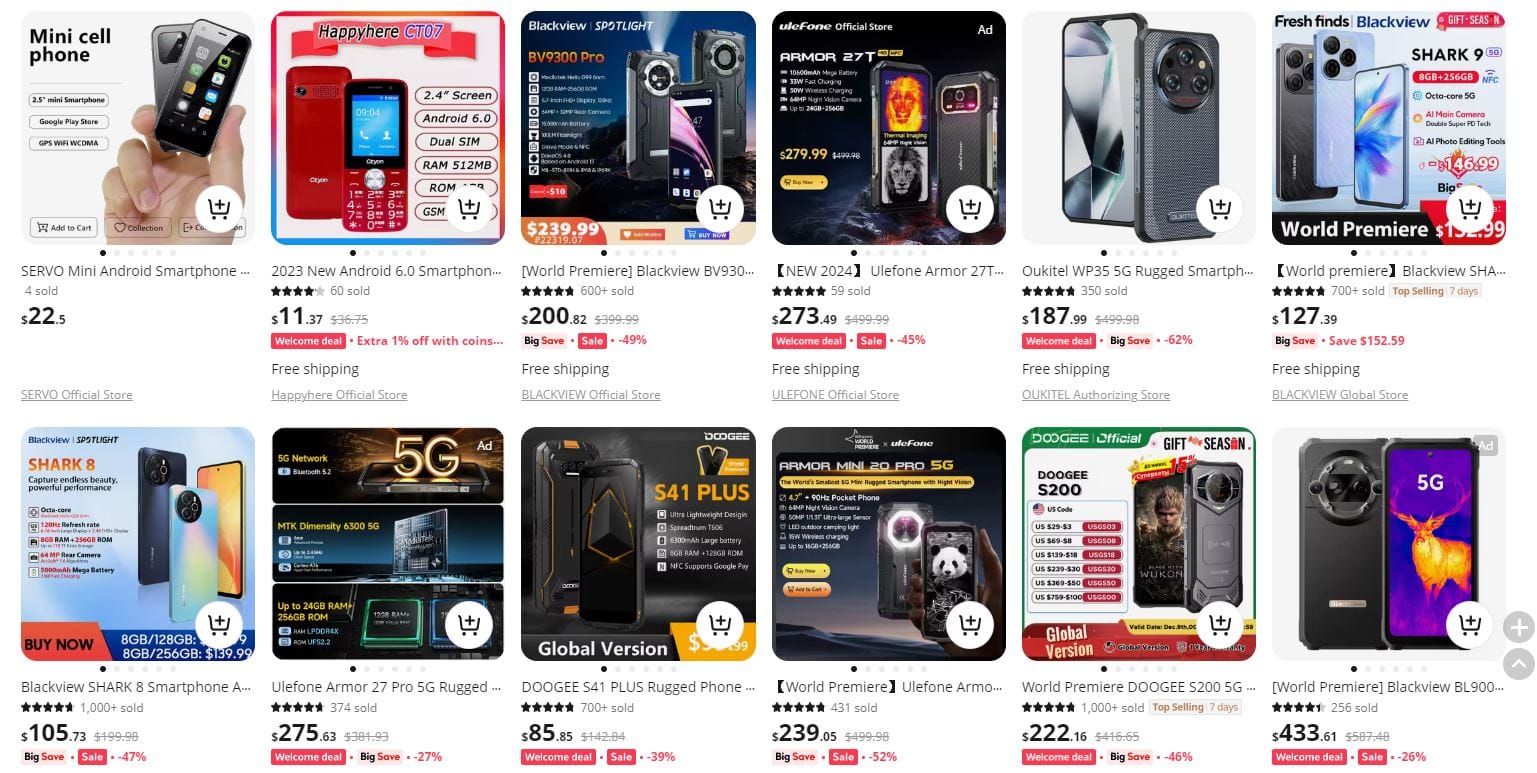Open Ulefone Armor 27 Pro 5G title
The height and width of the screenshot is (773, 1537).
tap(387, 687)
